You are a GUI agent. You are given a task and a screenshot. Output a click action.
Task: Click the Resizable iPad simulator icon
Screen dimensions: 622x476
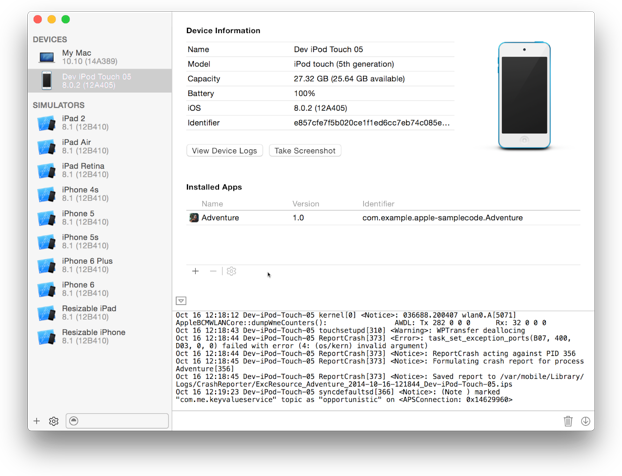coord(46,314)
